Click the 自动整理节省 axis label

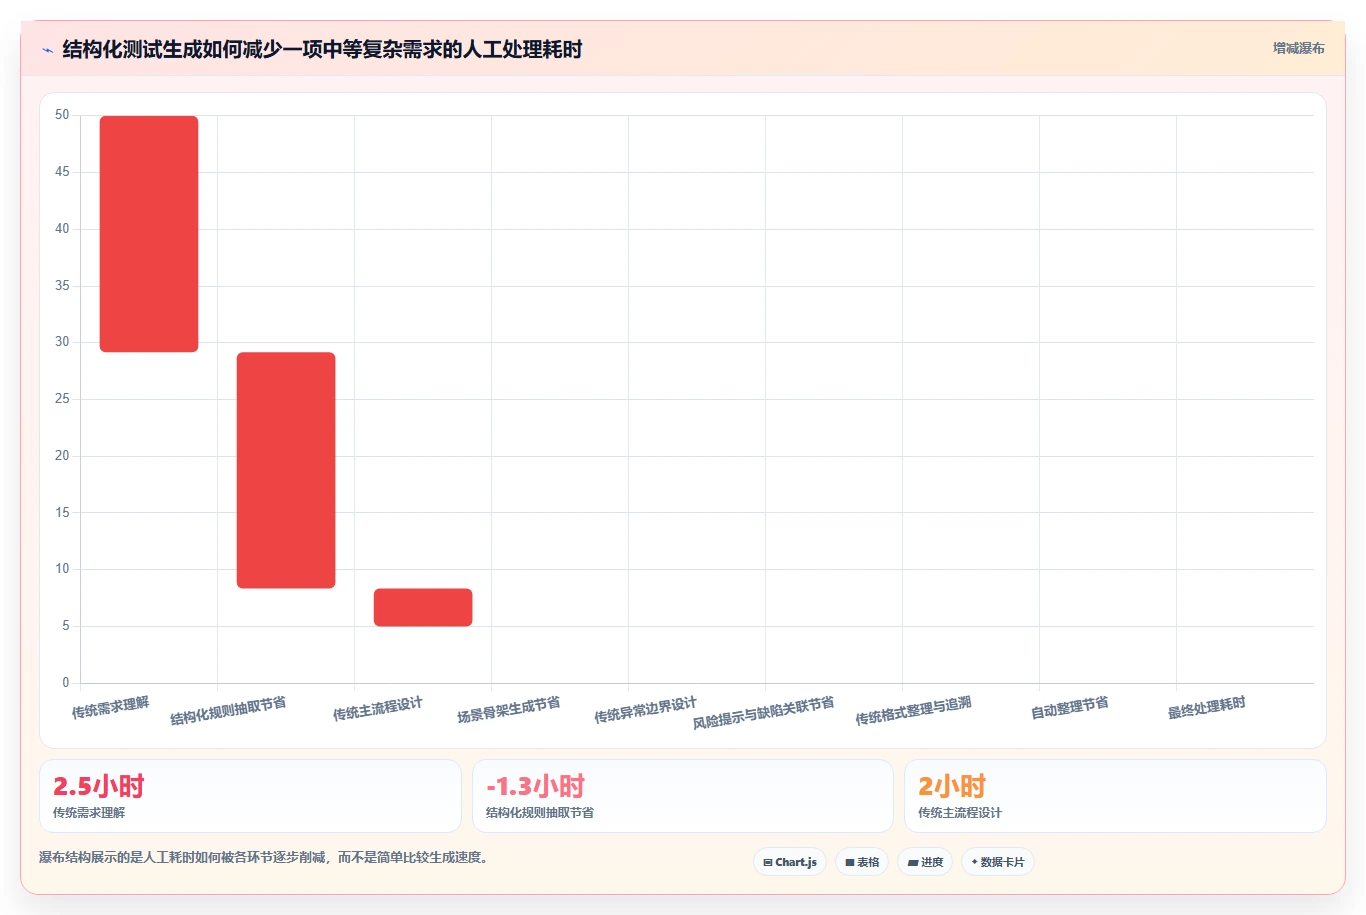pyautogui.click(x=1069, y=708)
